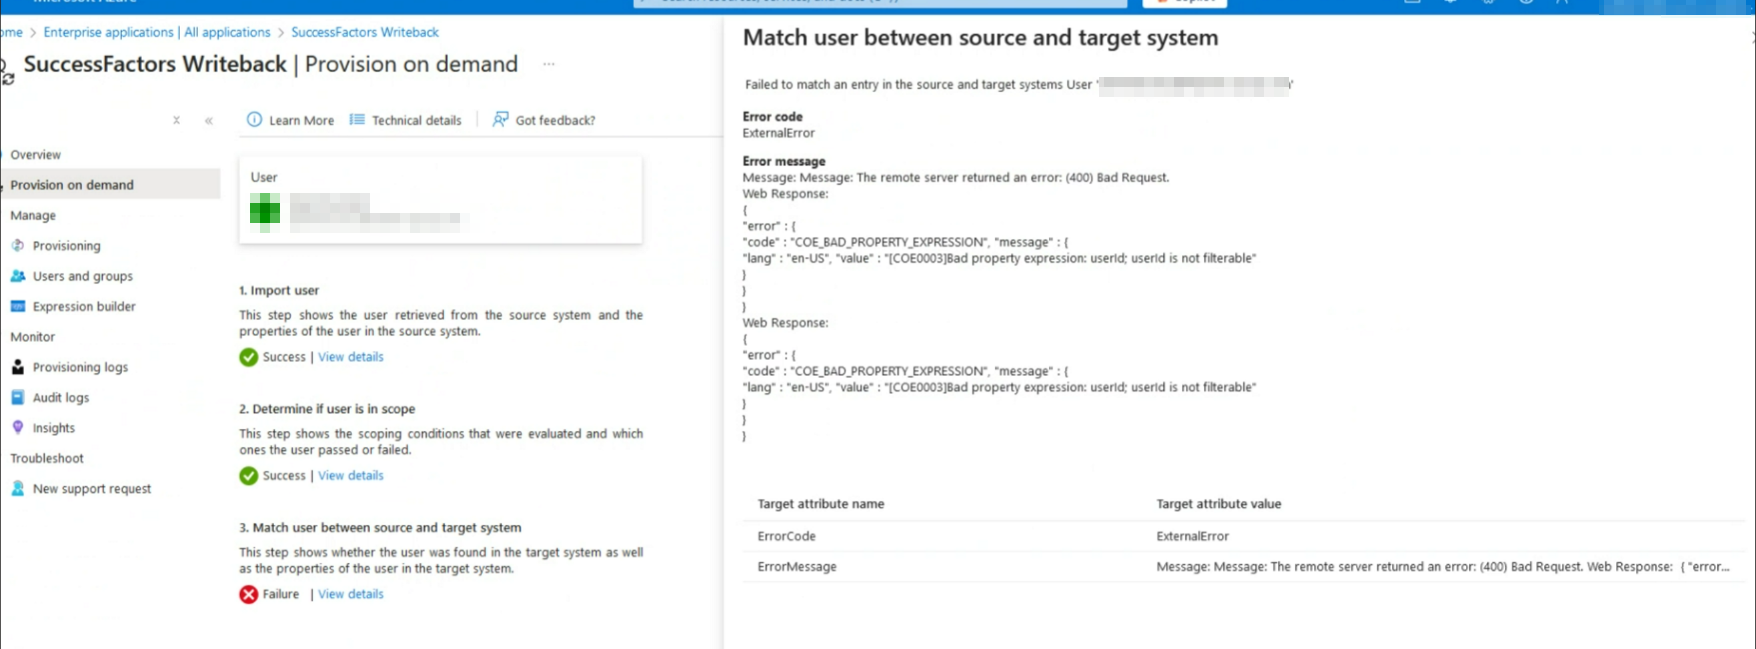
Task: Open the ellipsis menu beside page title
Action: point(548,64)
